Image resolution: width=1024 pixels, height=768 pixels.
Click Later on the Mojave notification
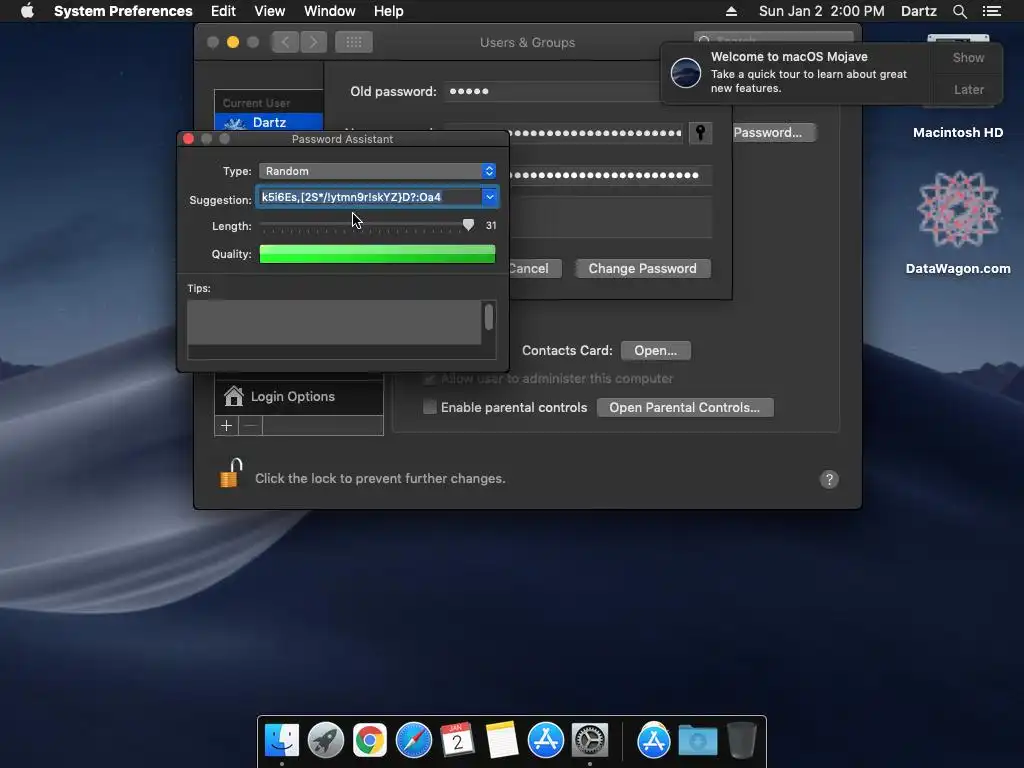[x=968, y=89]
